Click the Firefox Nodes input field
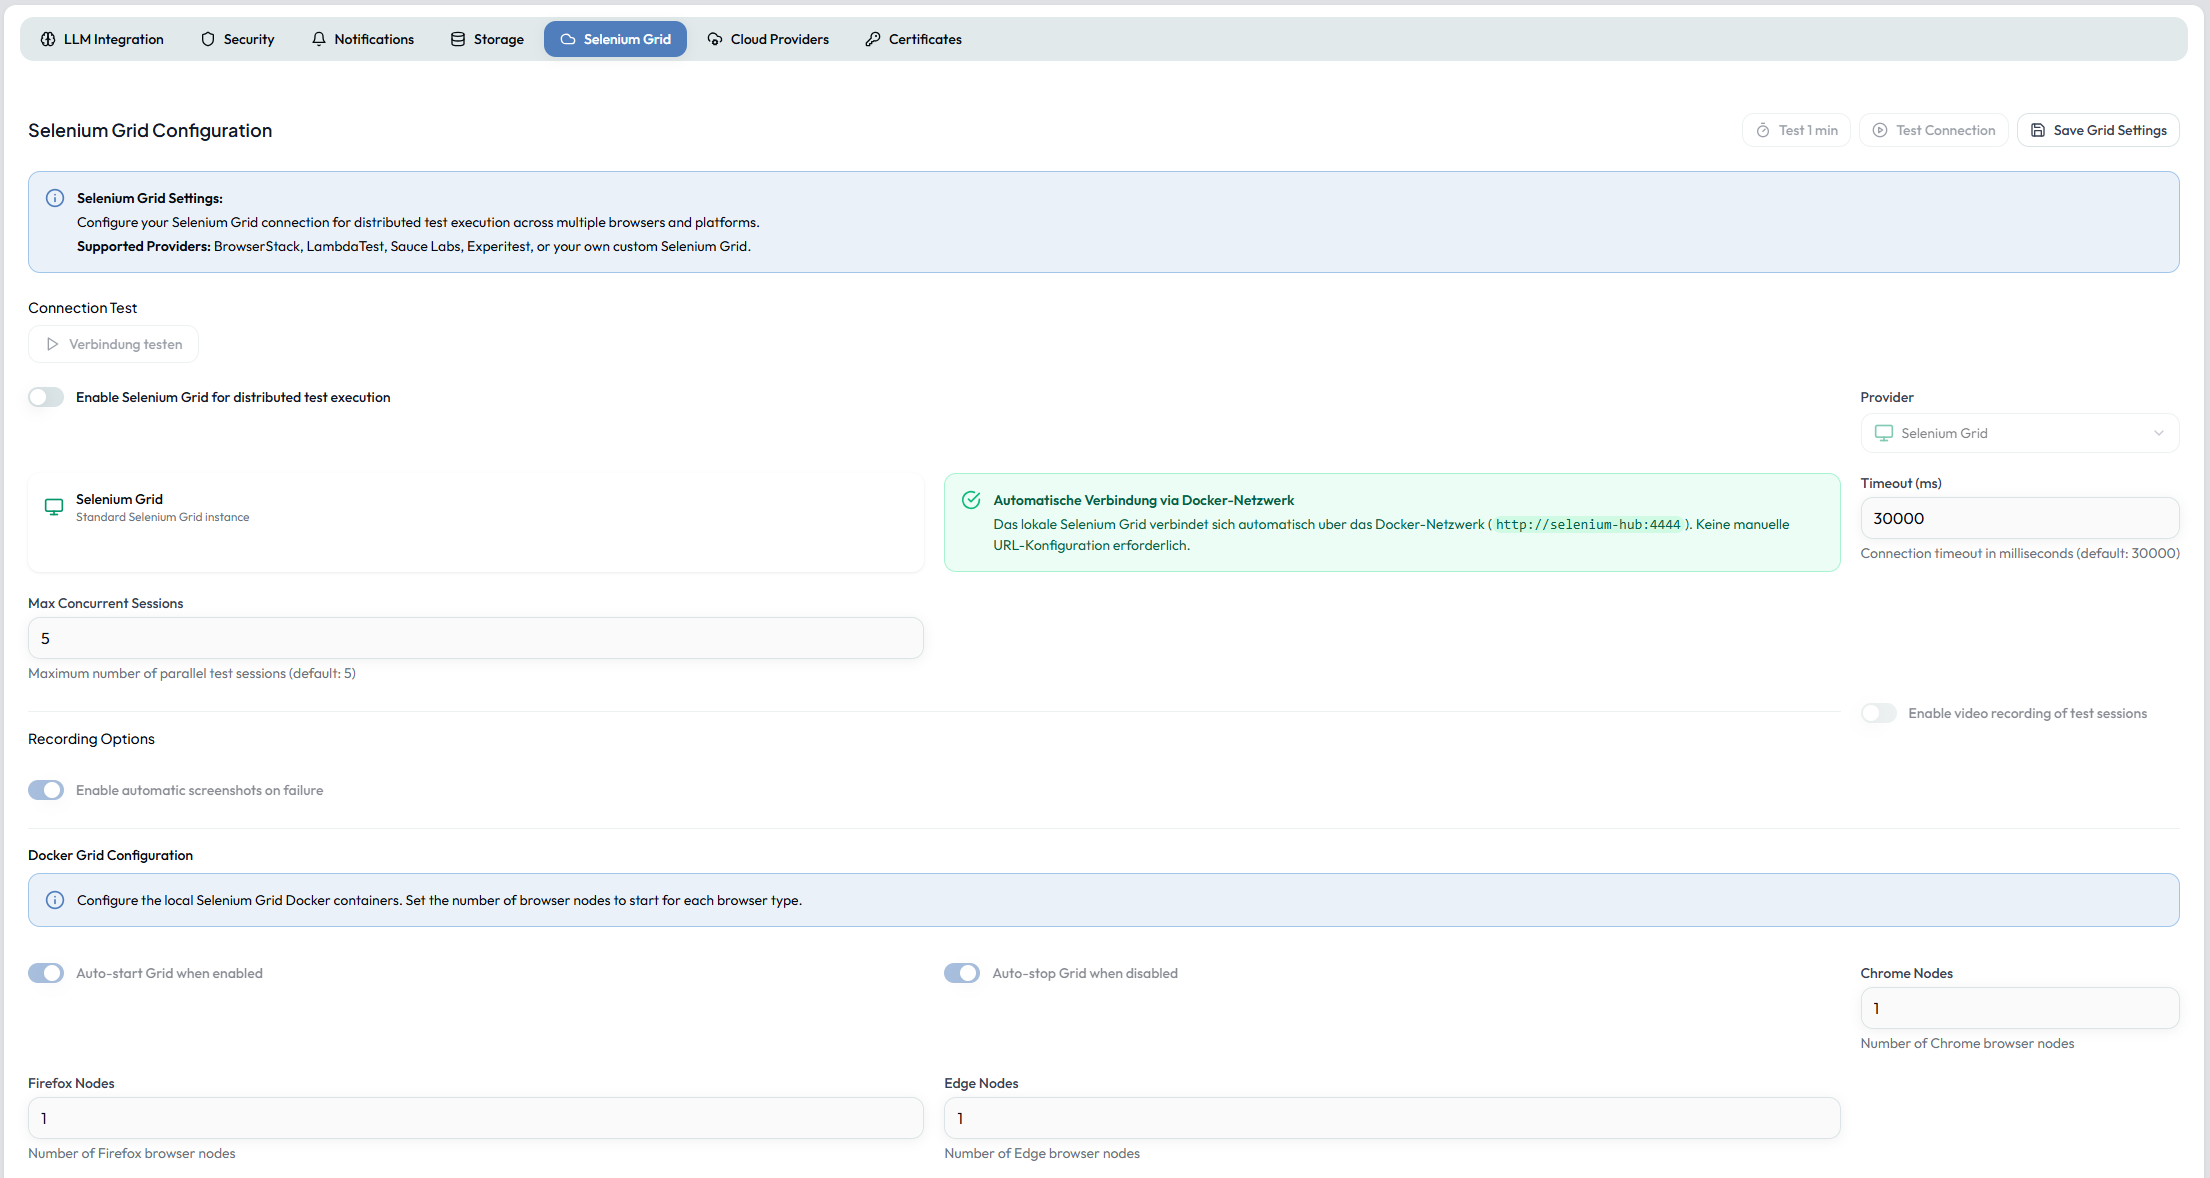 tap(476, 1118)
